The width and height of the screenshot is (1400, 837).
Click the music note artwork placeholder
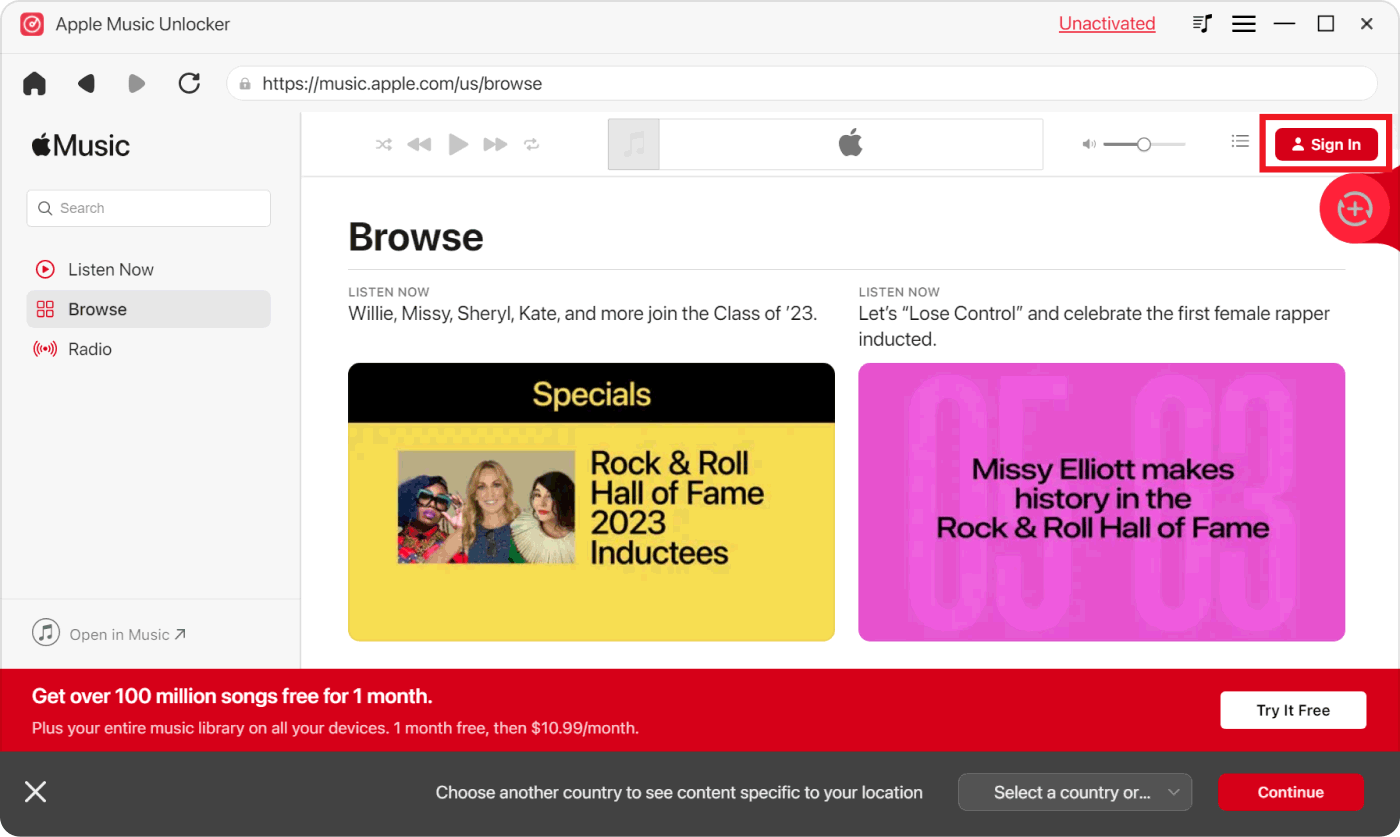point(634,144)
